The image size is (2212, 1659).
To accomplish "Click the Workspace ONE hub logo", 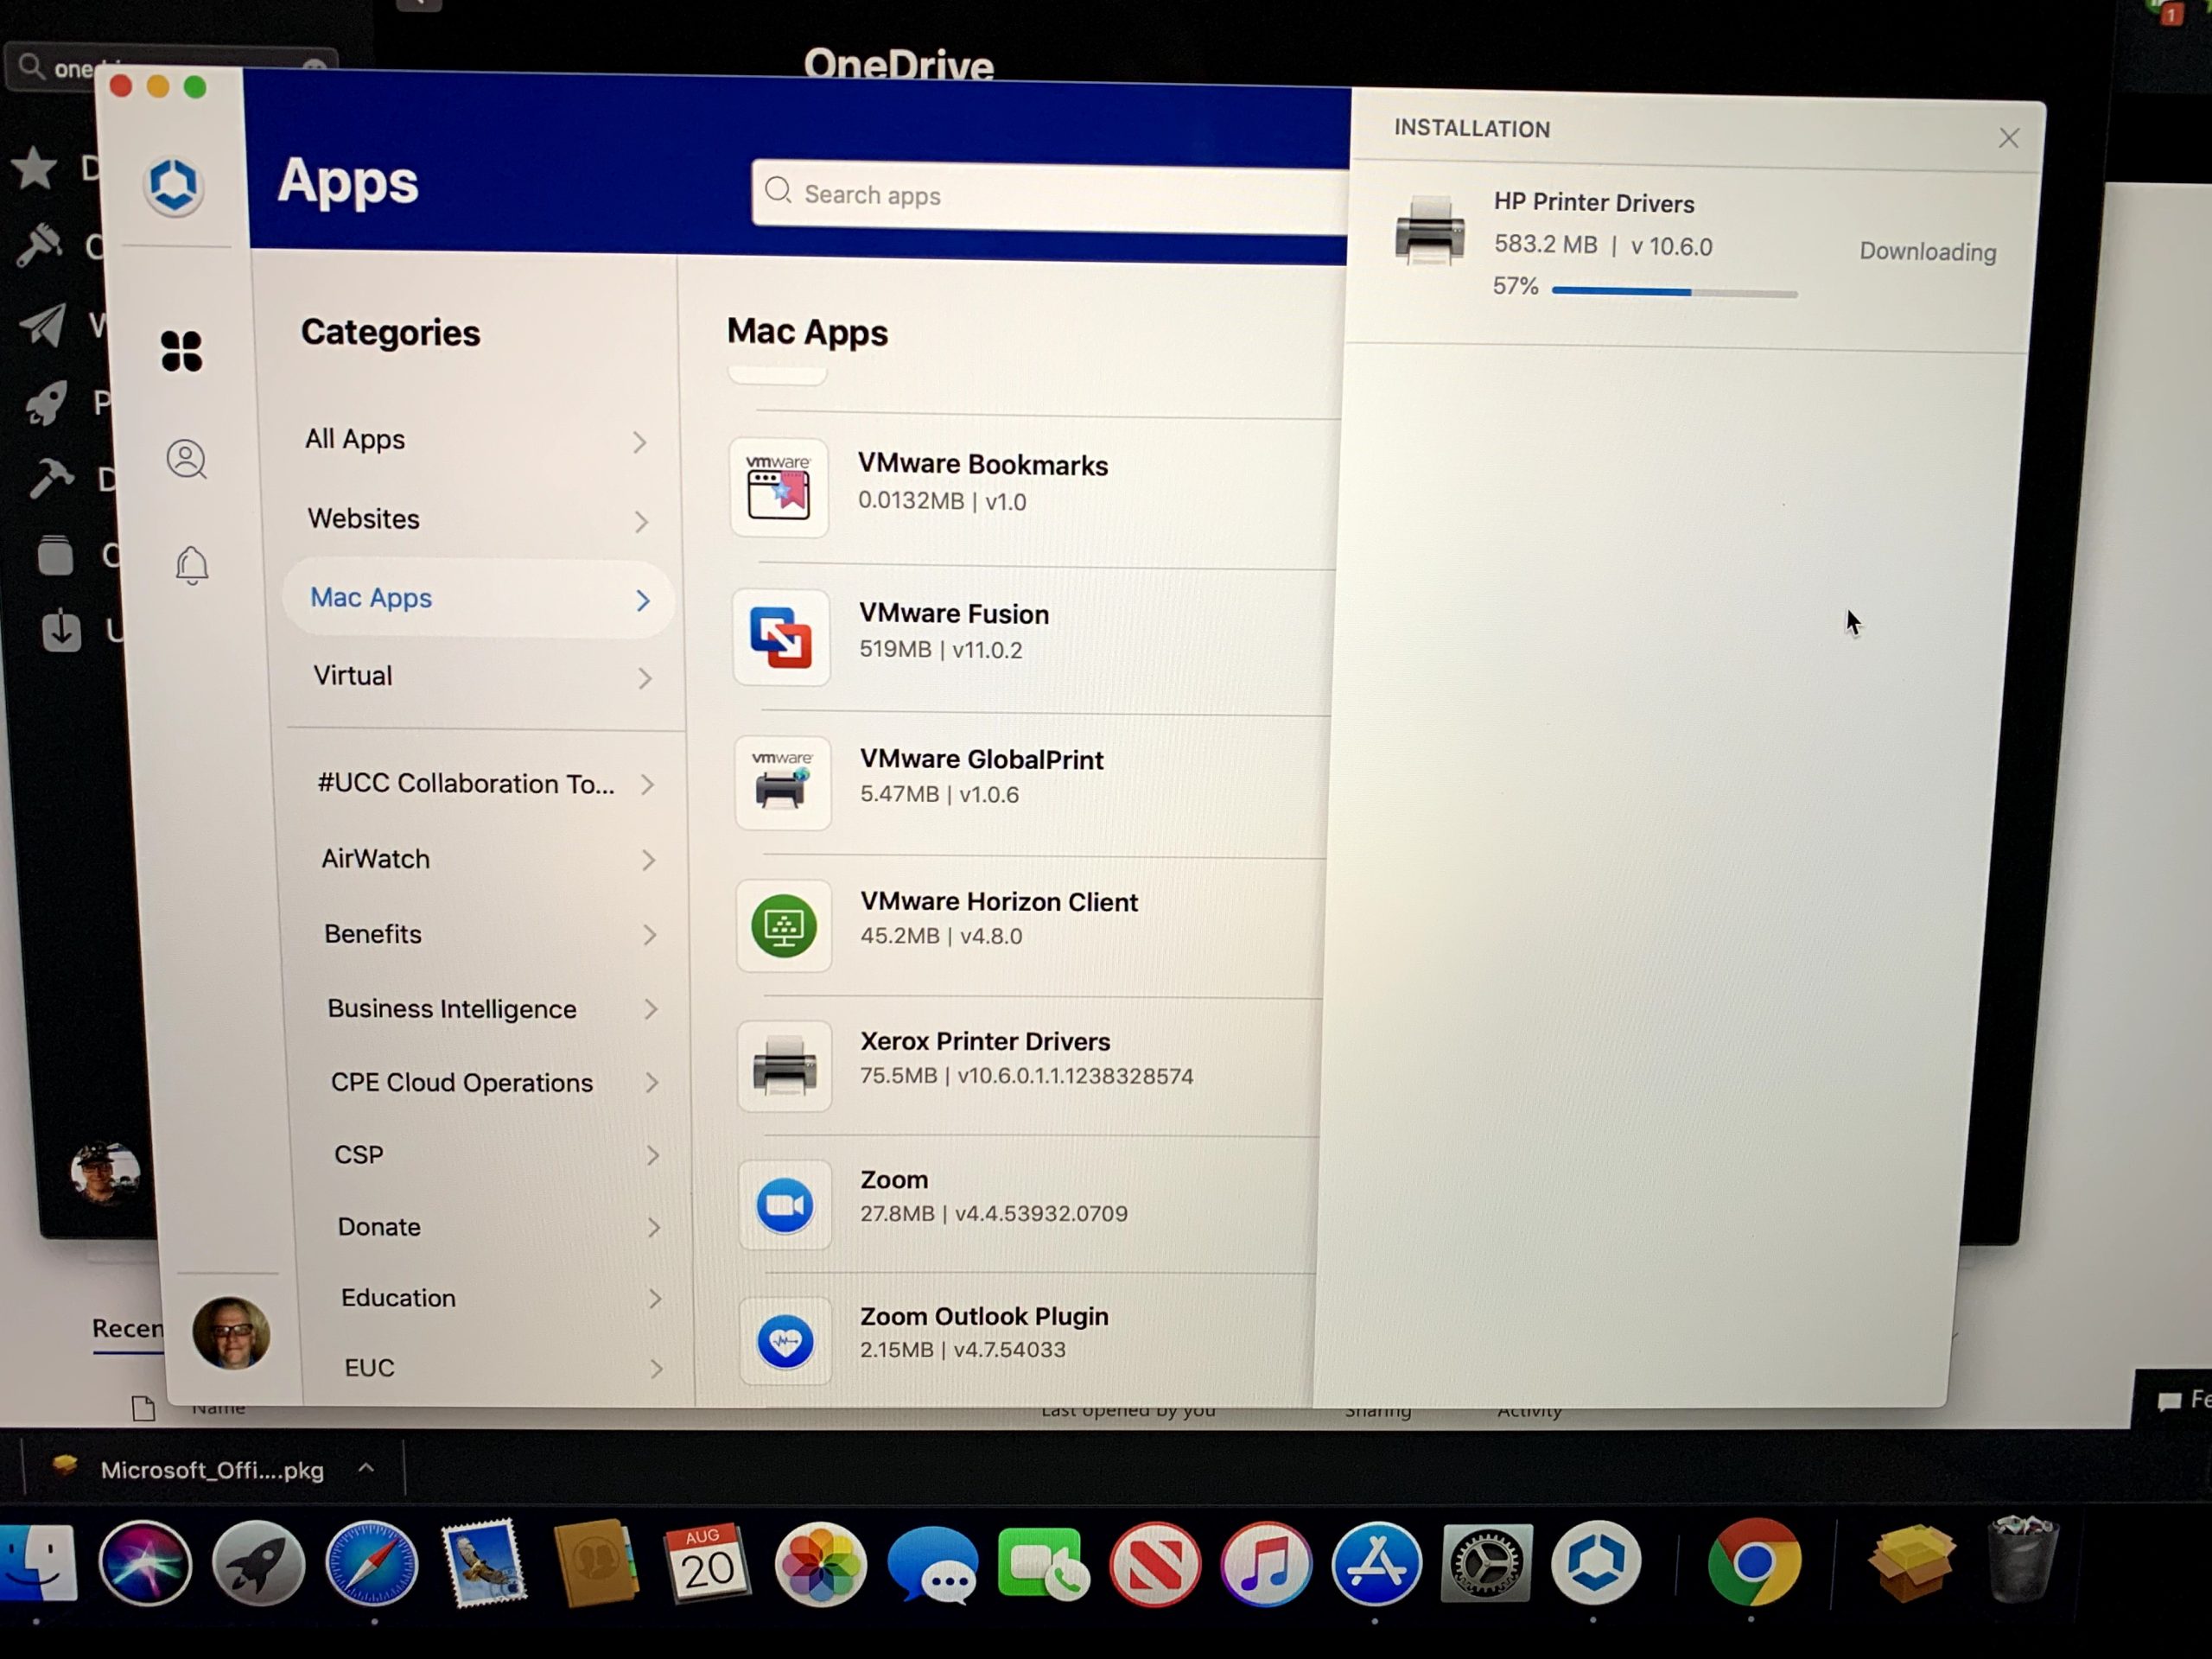I will (x=174, y=185).
